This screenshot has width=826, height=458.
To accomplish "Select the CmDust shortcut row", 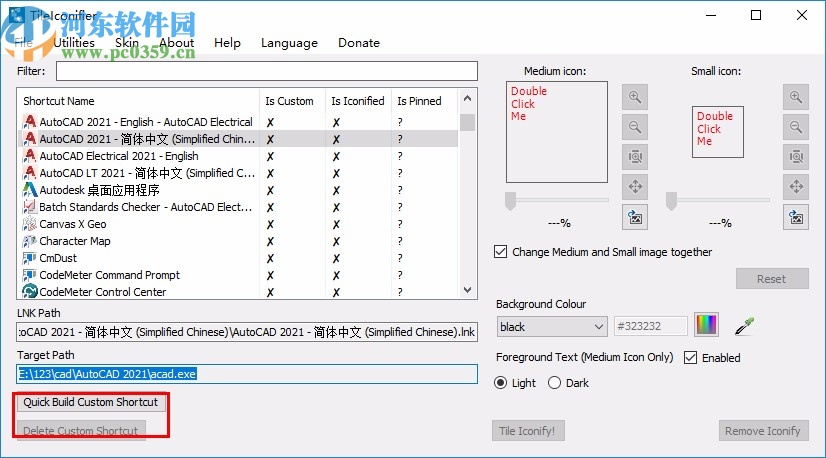I will pyautogui.click(x=238, y=258).
